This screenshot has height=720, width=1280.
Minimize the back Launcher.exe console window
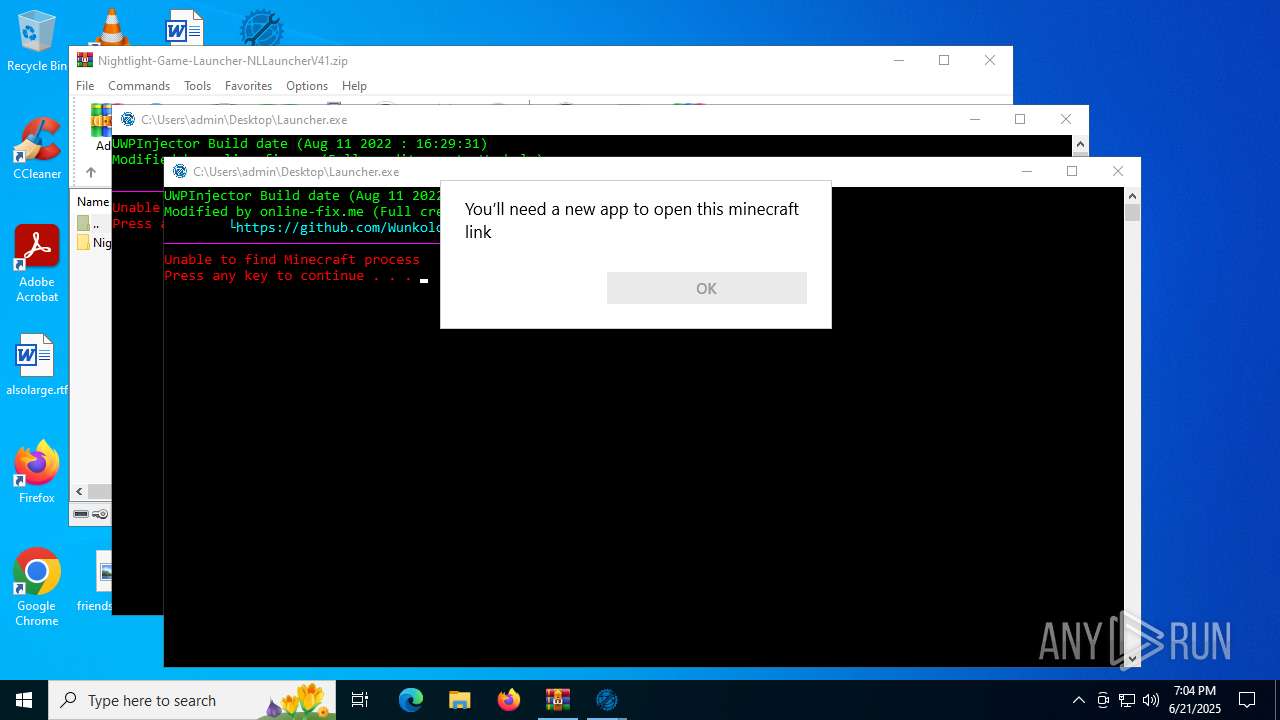pyautogui.click(x=975, y=119)
